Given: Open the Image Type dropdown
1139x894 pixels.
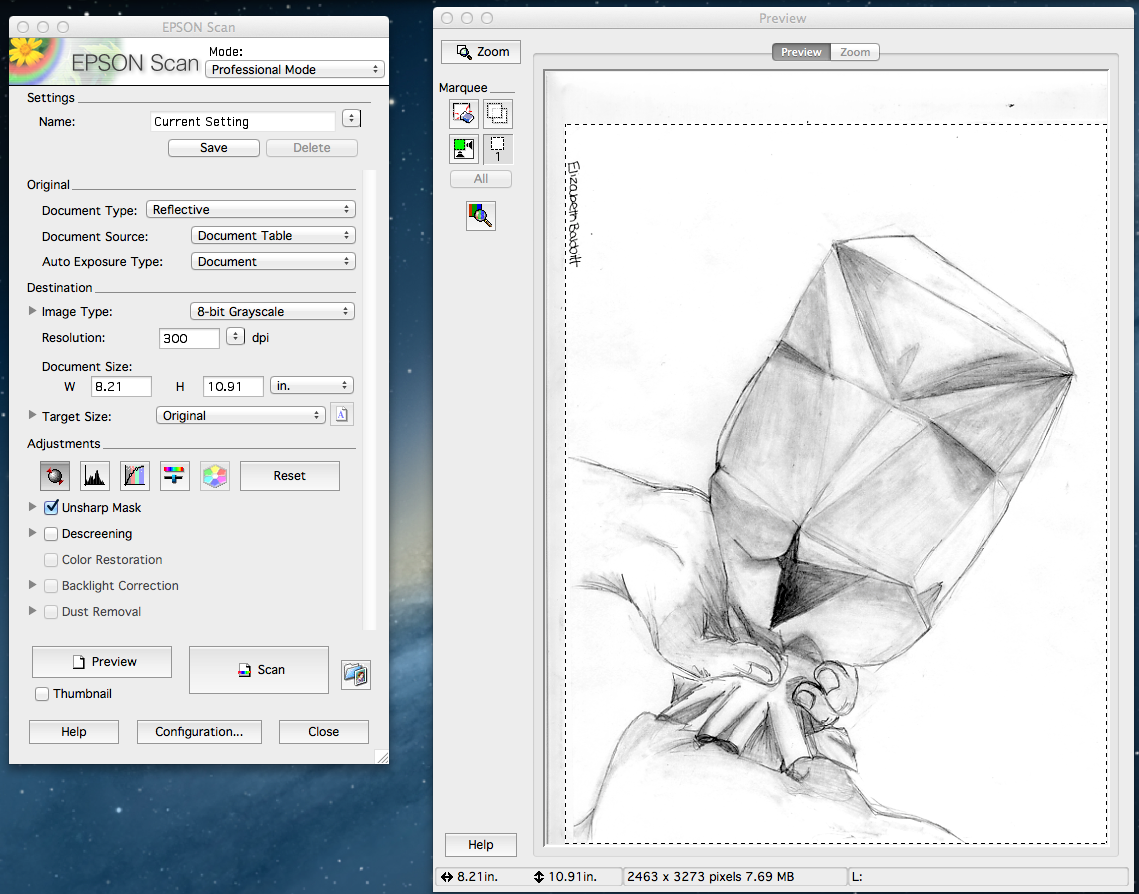Looking at the screenshot, I should click(272, 311).
